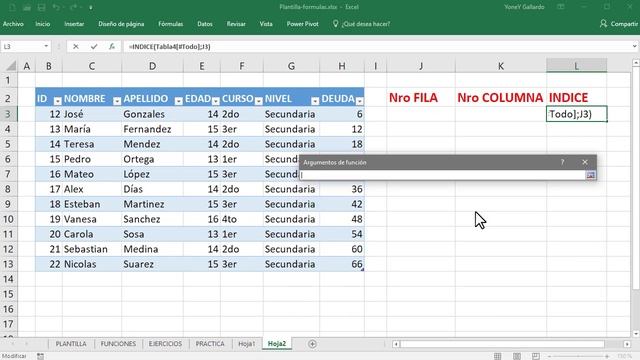Click the red INDICE heading cell
Viewport: 640px width, 360px height.
click(x=576, y=98)
